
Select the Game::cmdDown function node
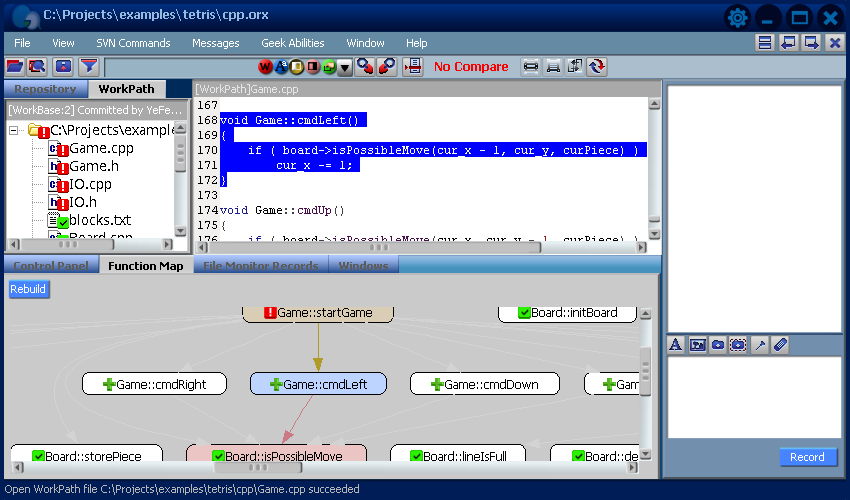[x=485, y=384]
